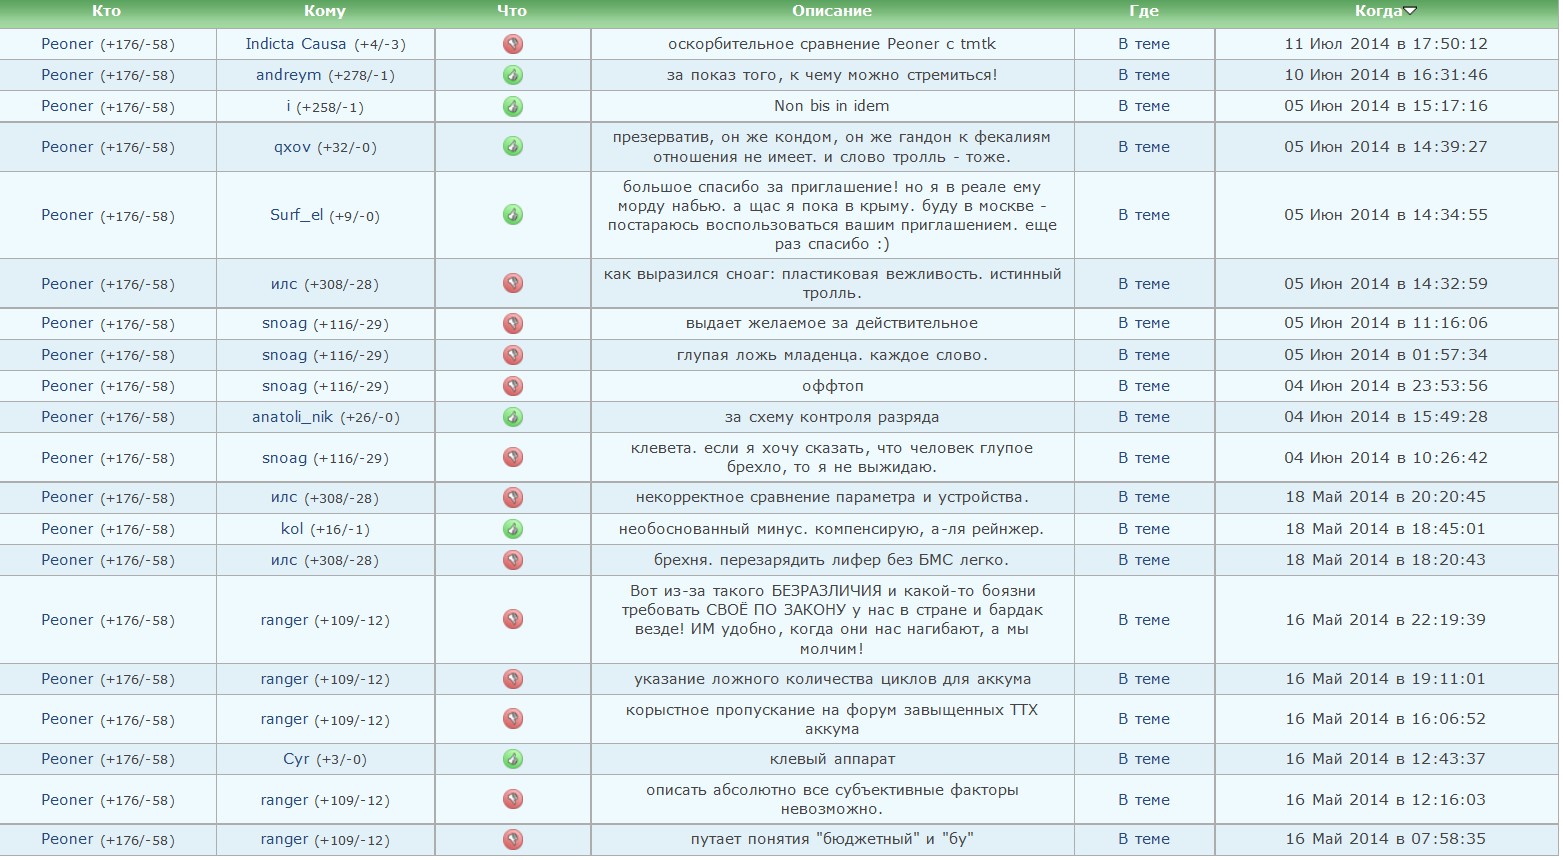The width and height of the screenshot is (1563, 860).
Task: Click the Описание column header
Action: pyautogui.click(x=832, y=11)
